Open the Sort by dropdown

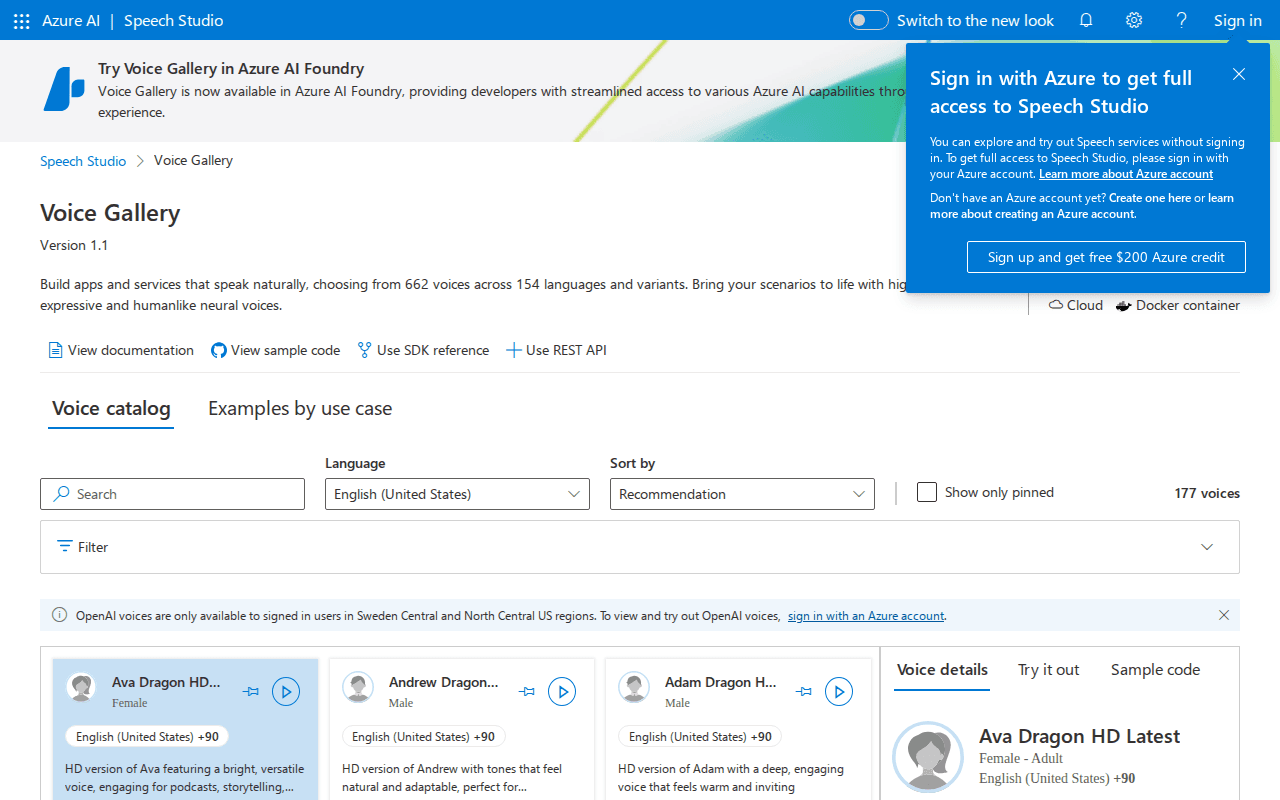pos(742,494)
